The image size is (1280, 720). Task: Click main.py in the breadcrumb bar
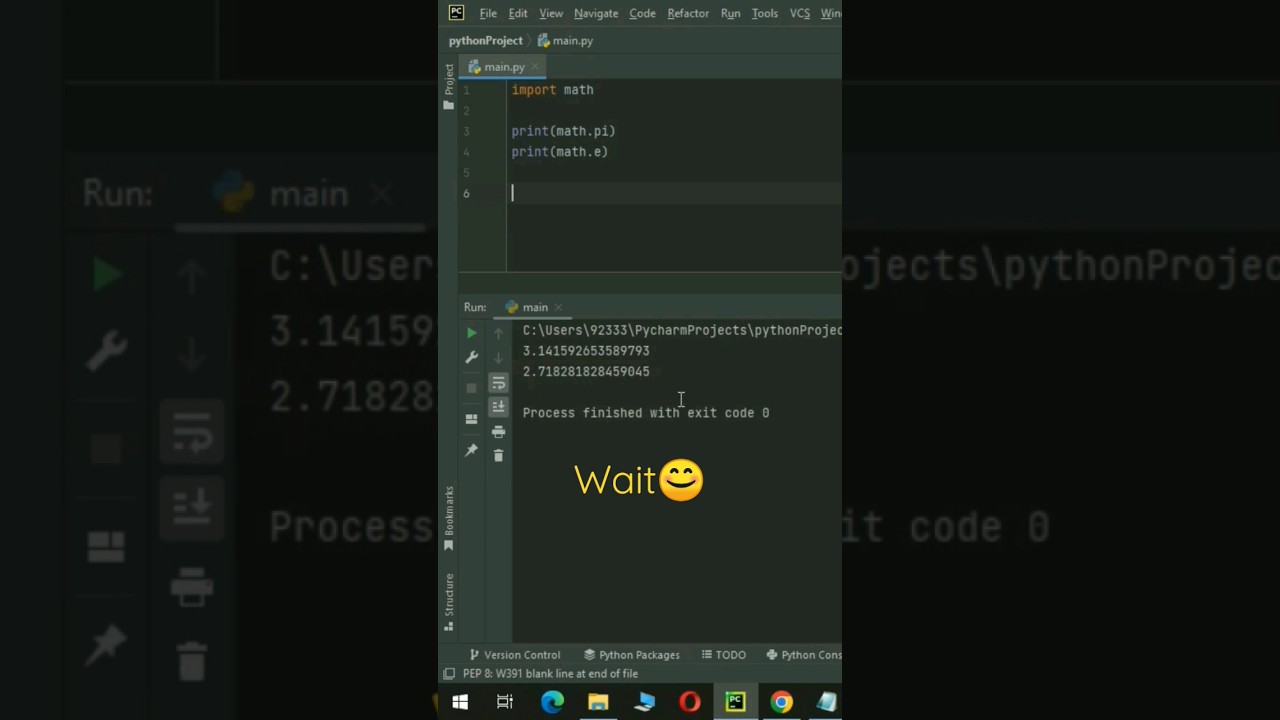565,41
